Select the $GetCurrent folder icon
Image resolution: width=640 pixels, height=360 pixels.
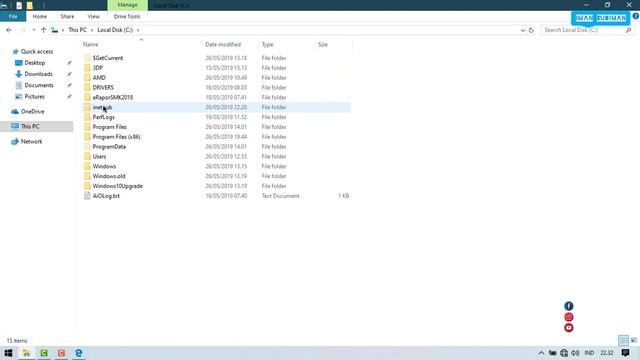(87, 58)
